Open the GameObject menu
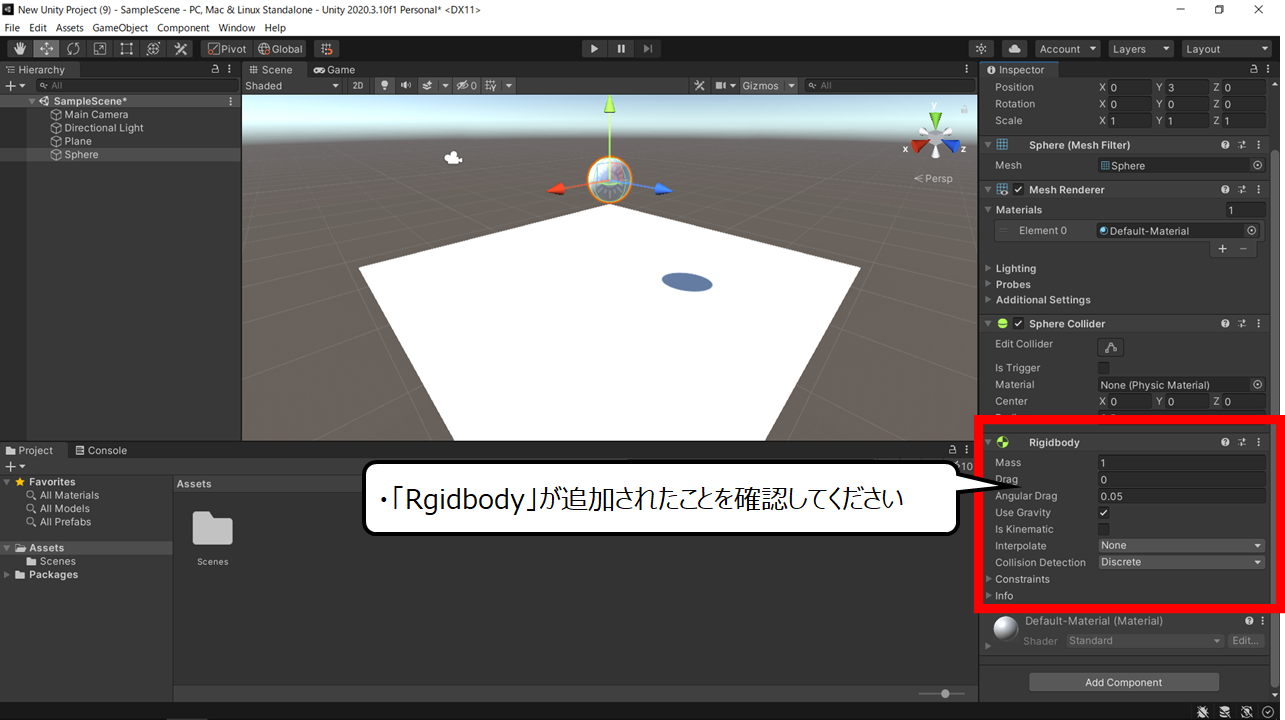 click(120, 28)
